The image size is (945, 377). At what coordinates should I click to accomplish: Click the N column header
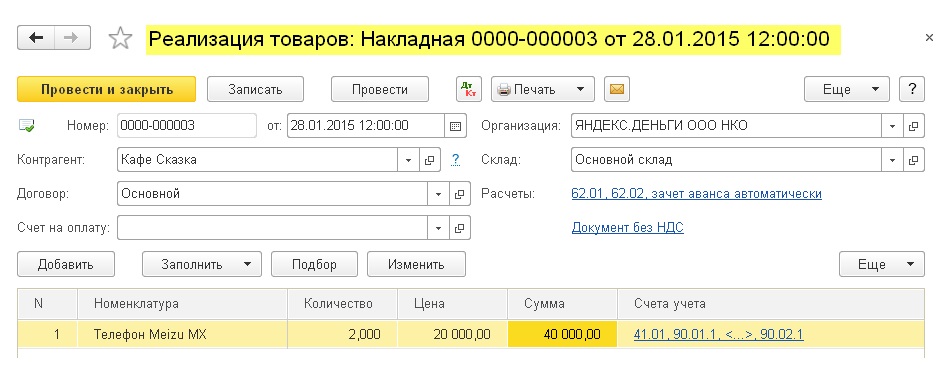pos(48,304)
